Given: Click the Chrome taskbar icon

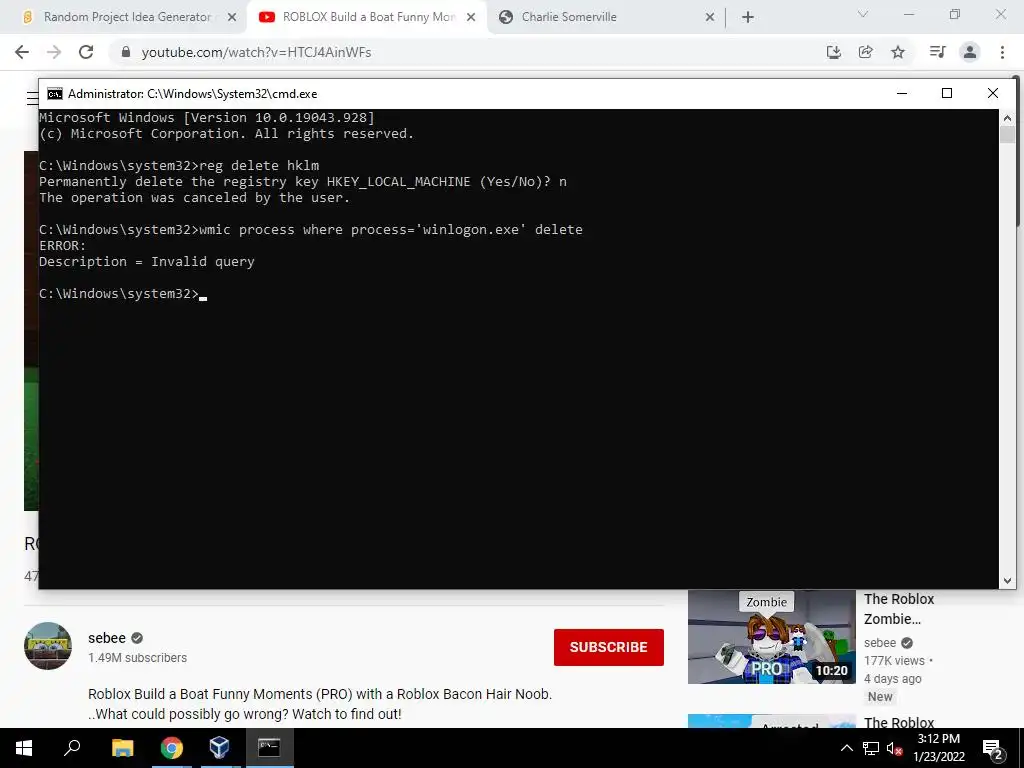Looking at the screenshot, I should [x=172, y=748].
